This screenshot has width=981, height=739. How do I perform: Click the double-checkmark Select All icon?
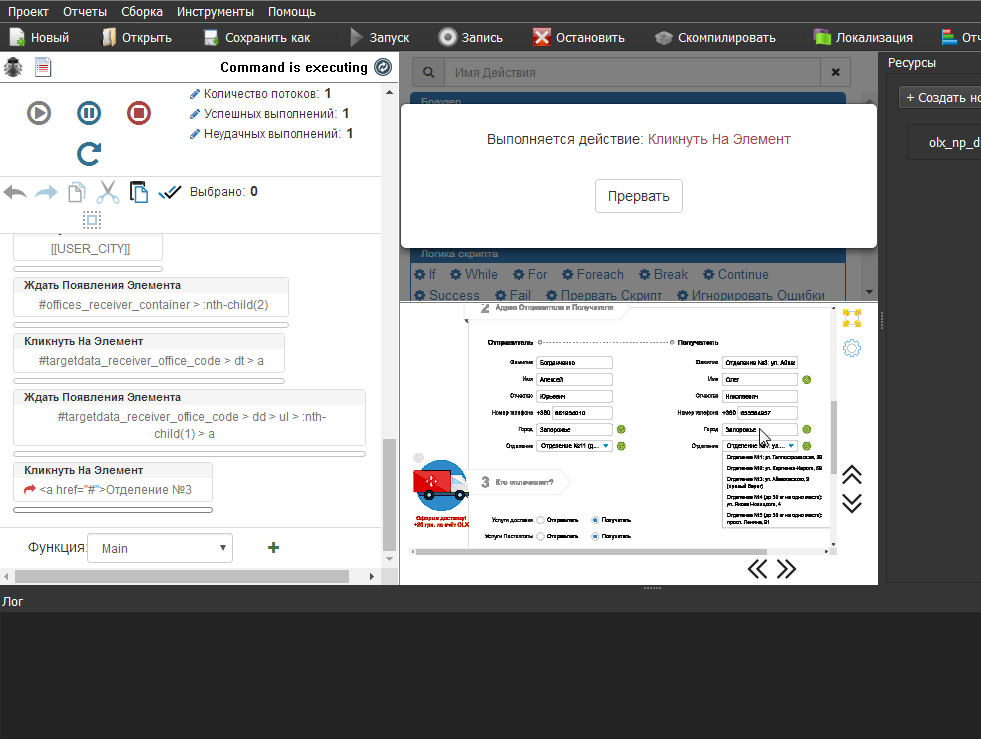[170, 192]
